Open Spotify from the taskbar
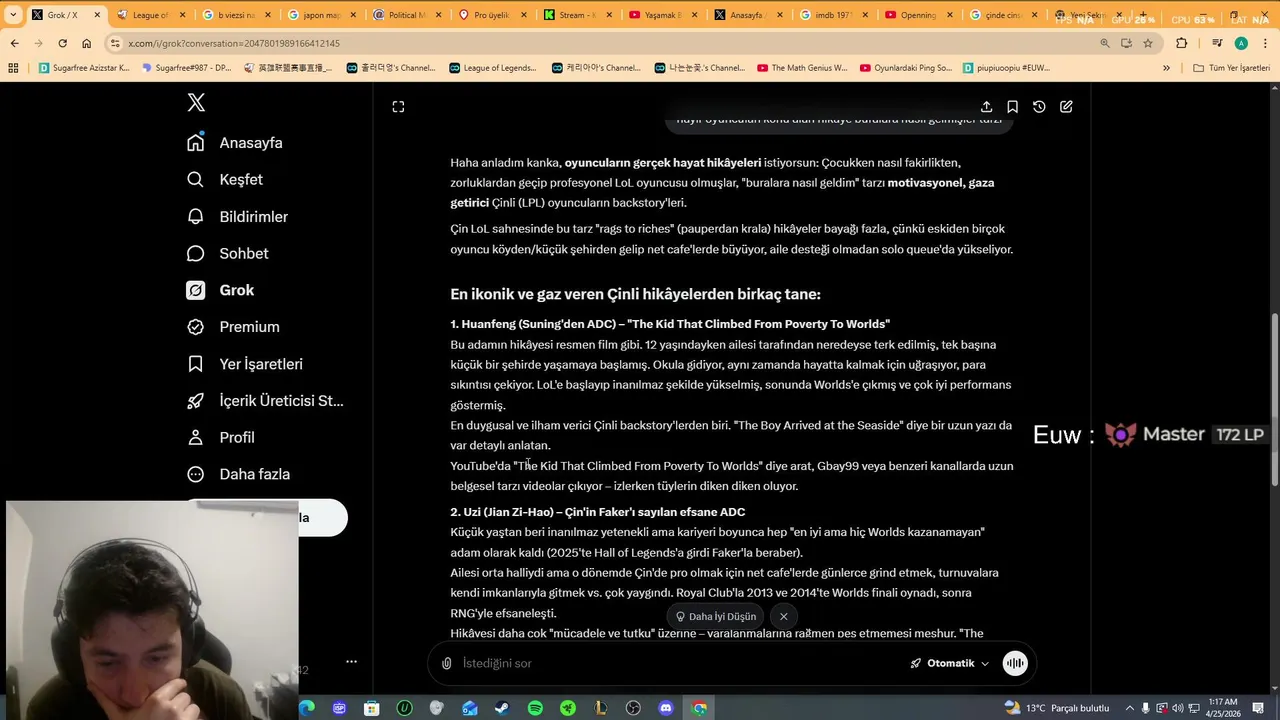Viewport: 1280px width, 720px height. [535, 708]
